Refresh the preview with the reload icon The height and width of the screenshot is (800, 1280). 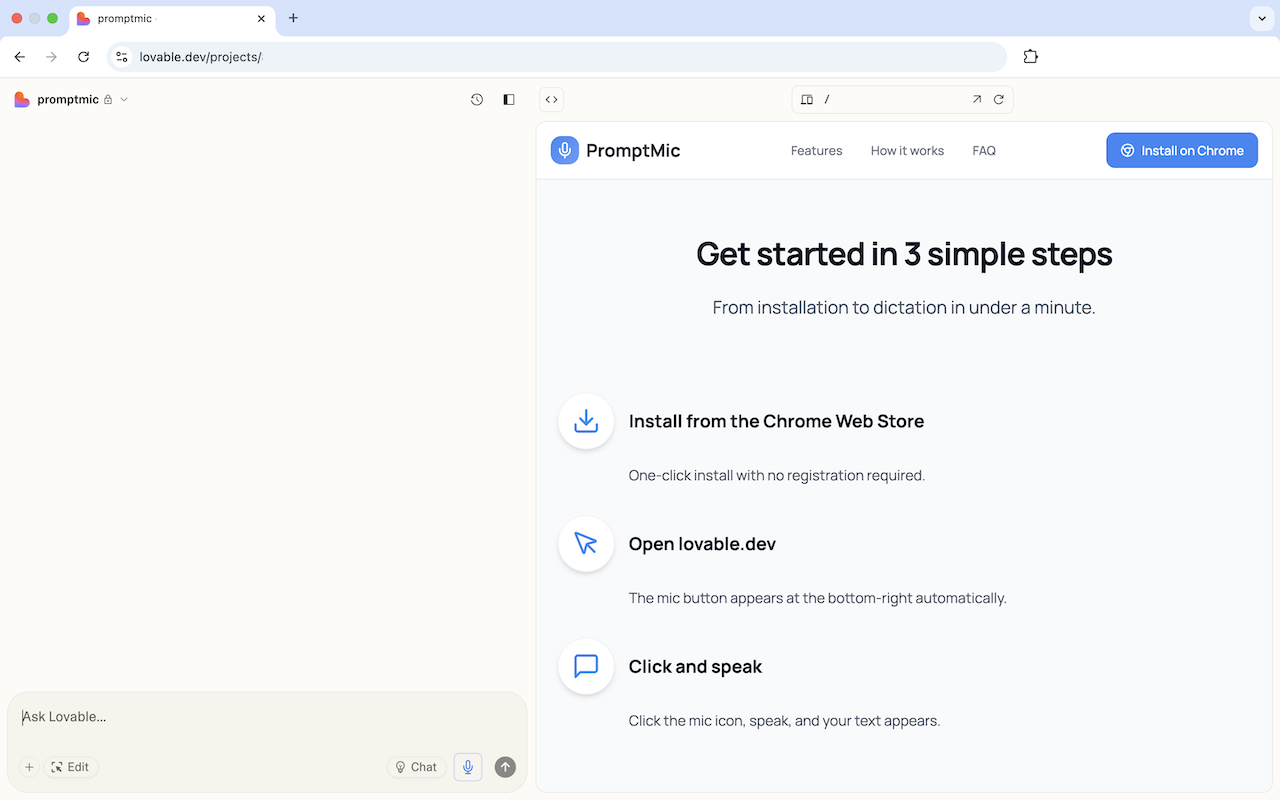tap(999, 99)
